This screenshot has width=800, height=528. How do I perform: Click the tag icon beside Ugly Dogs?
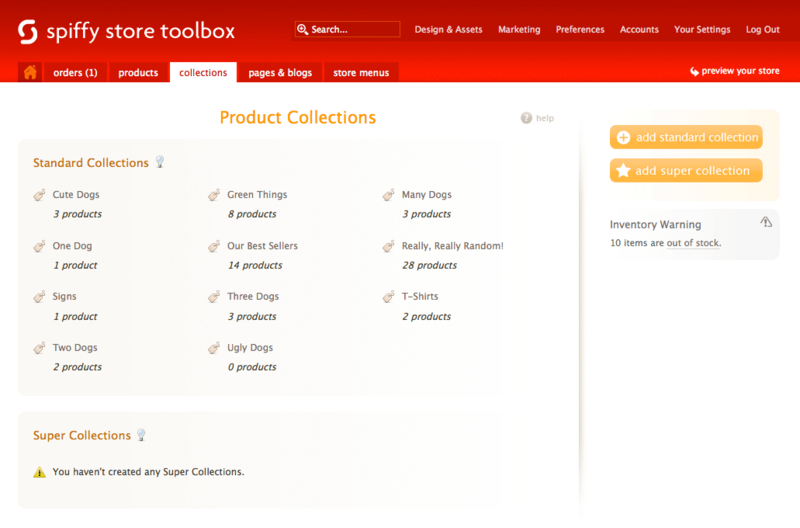point(214,348)
